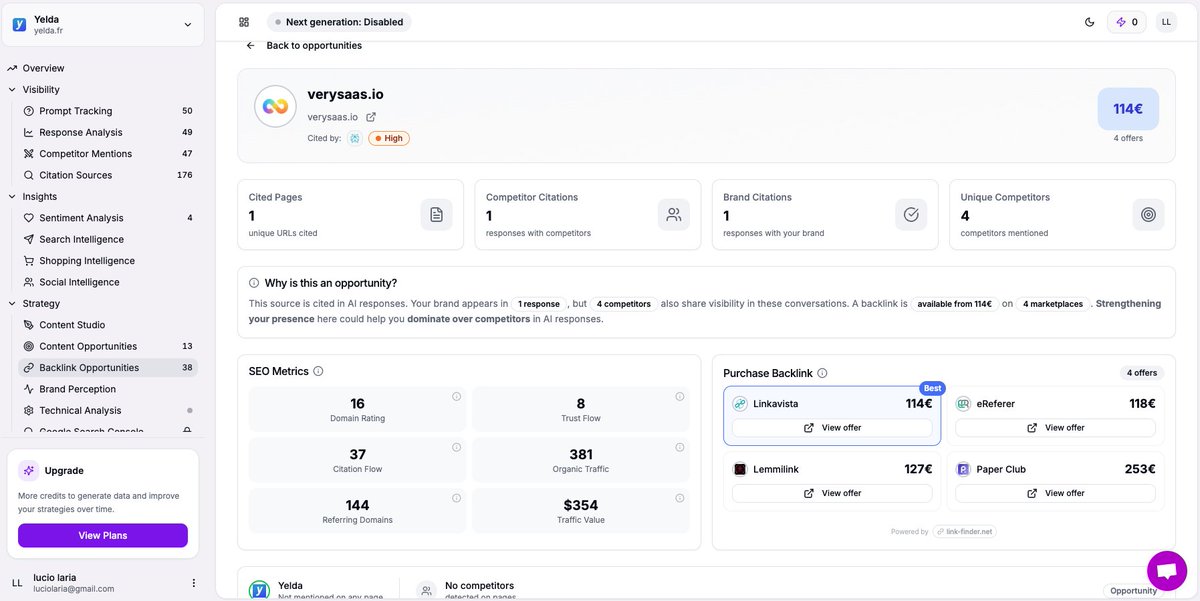Screen dimensions: 1200x601
Task: Click the Unique Competitors target icon
Action: (x=1148, y=214)
